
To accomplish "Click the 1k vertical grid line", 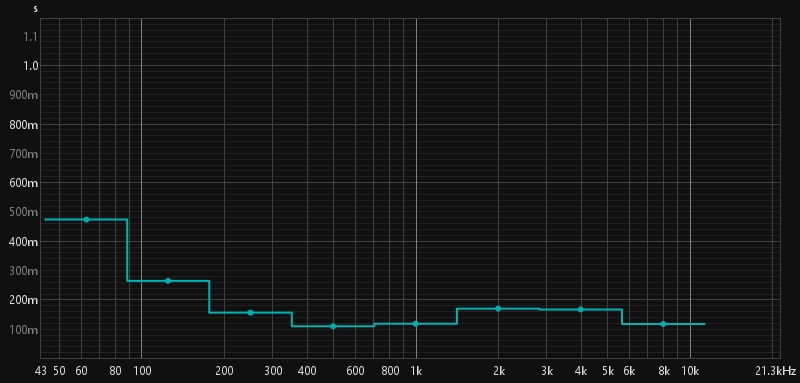I will (x=416, y=189).
